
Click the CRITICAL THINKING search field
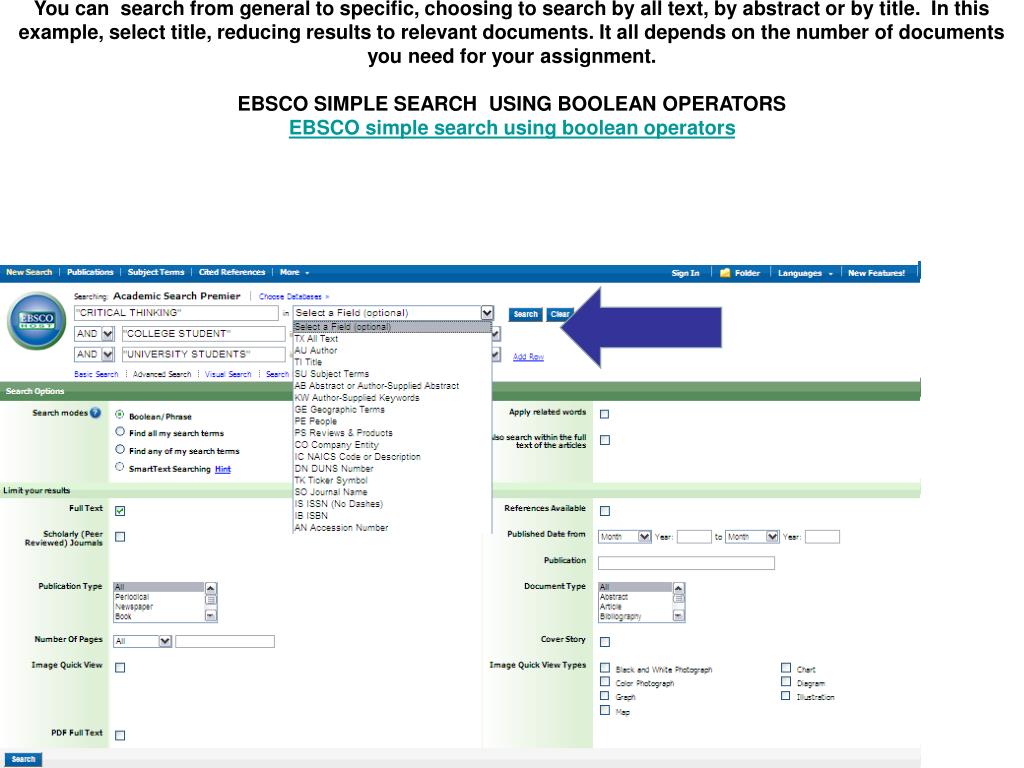click(176, 313)
